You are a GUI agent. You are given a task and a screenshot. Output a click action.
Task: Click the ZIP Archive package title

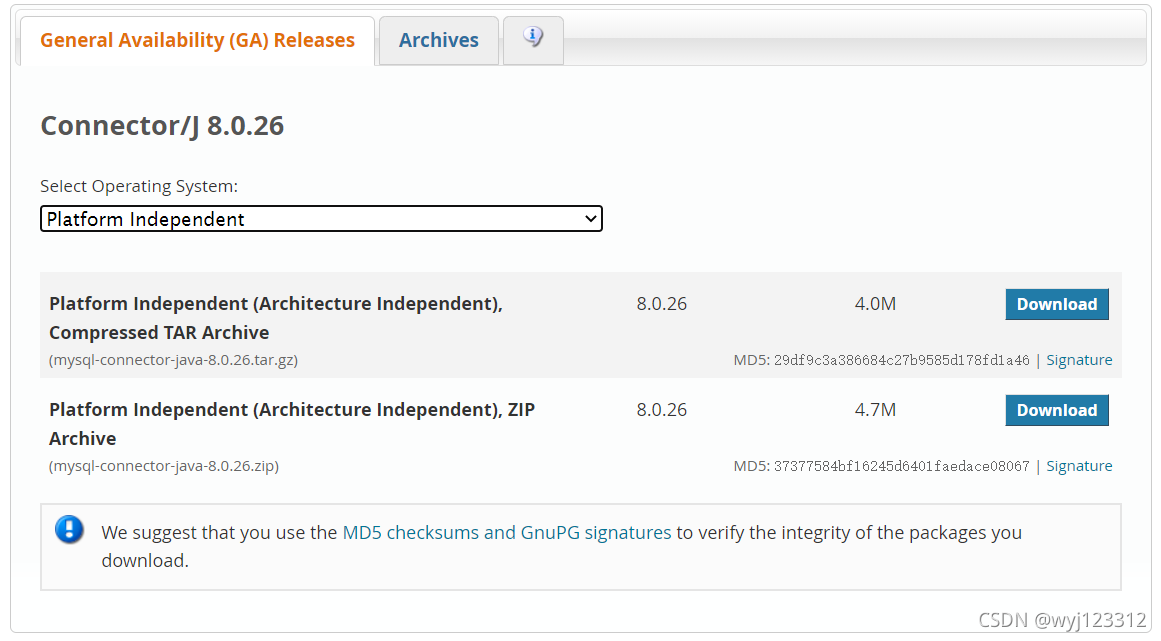pyautogui.click(x=292, y=423)
